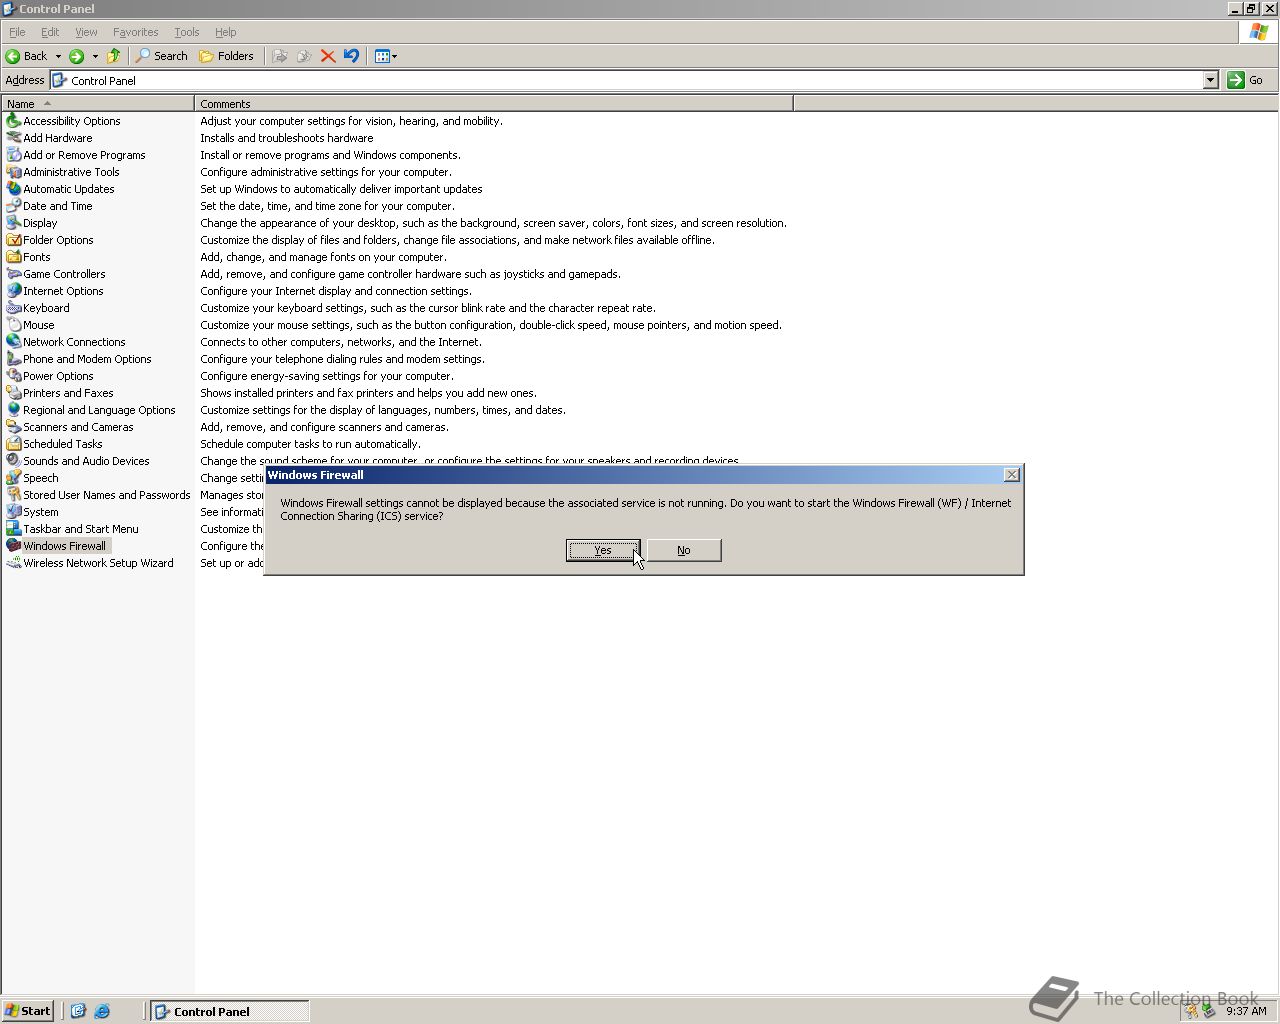Open Game Controllers icon

click(13, 274)
